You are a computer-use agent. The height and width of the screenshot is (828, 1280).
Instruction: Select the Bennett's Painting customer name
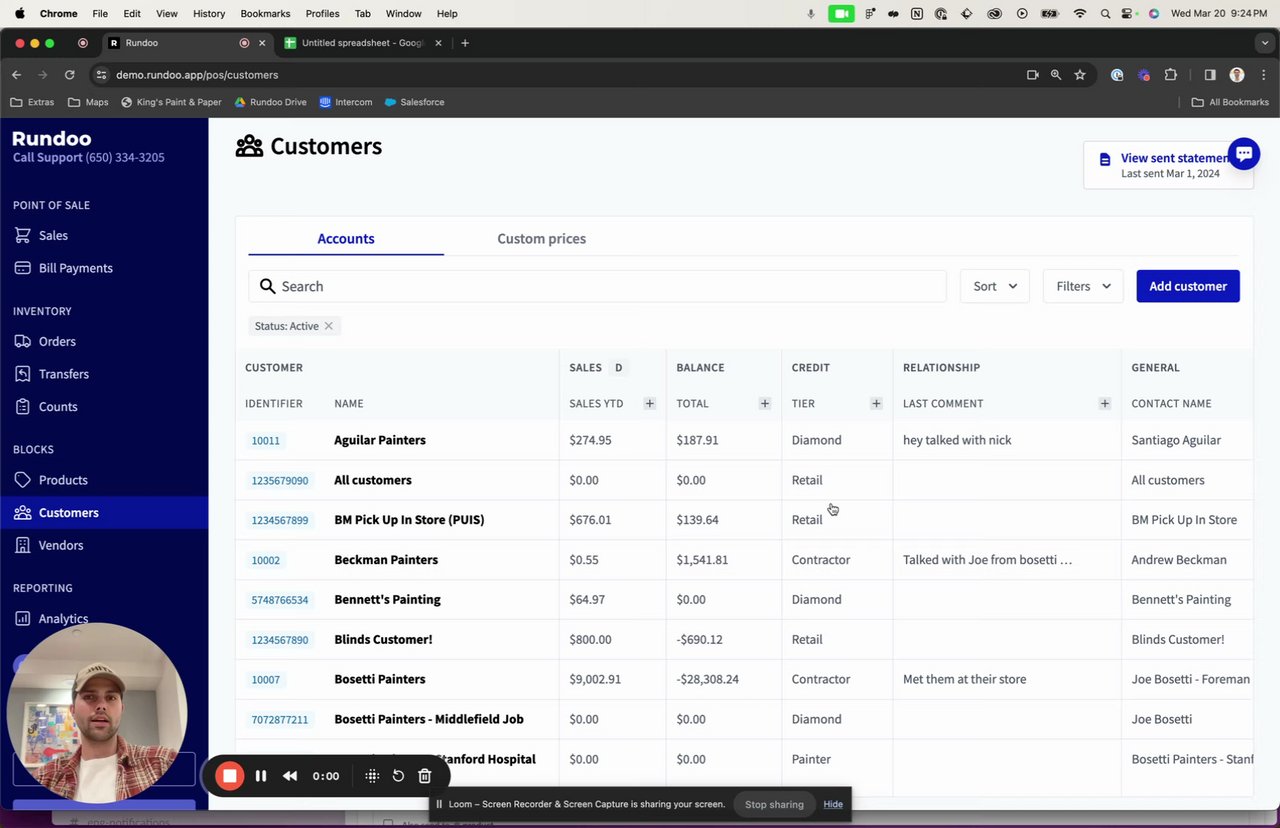coord(387,600)
